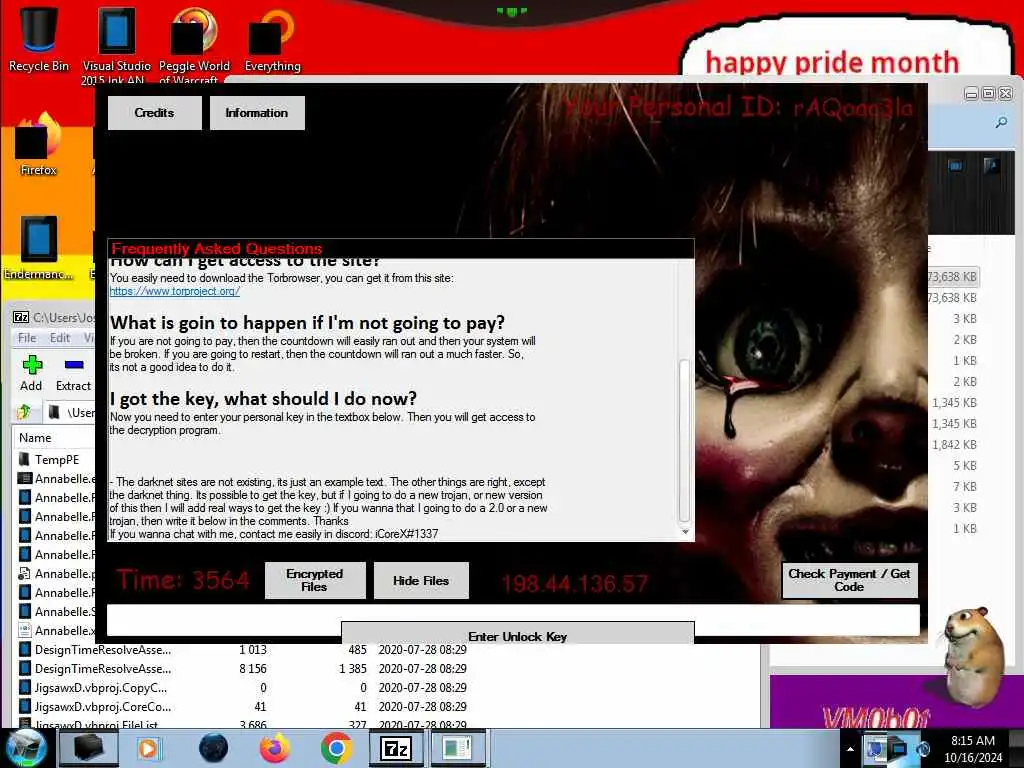Screen dimensions: 1024x768
Task: Click the Add button in 7-Zip
Action: [x=31, y=374]
